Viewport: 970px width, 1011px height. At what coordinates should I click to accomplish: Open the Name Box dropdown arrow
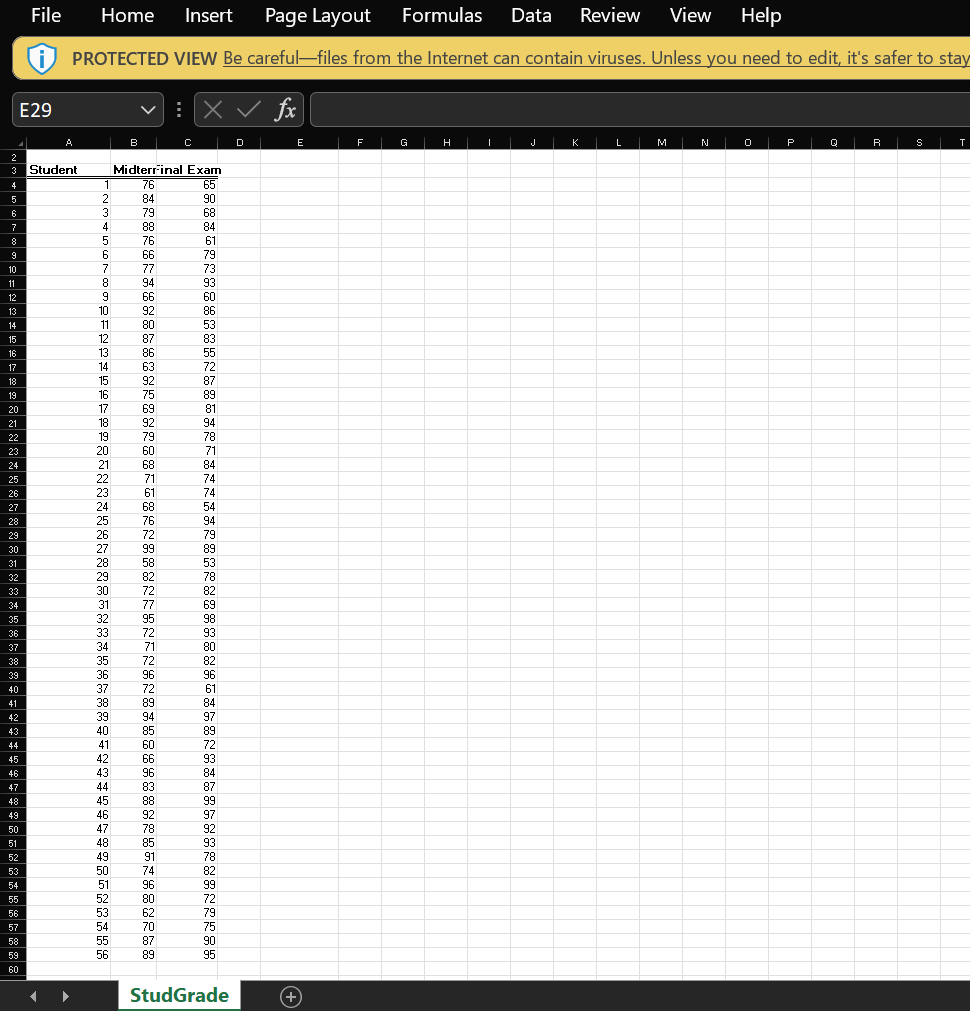click(147, 110)
